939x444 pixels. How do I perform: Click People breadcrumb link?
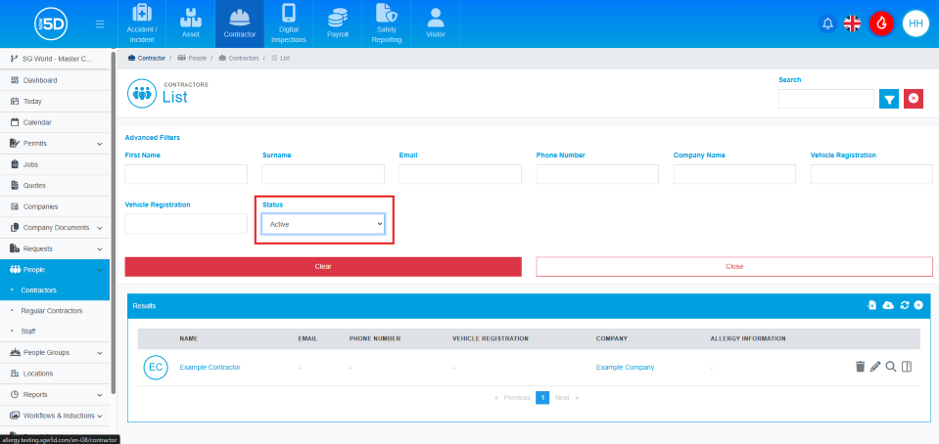[x=192, y=58]
